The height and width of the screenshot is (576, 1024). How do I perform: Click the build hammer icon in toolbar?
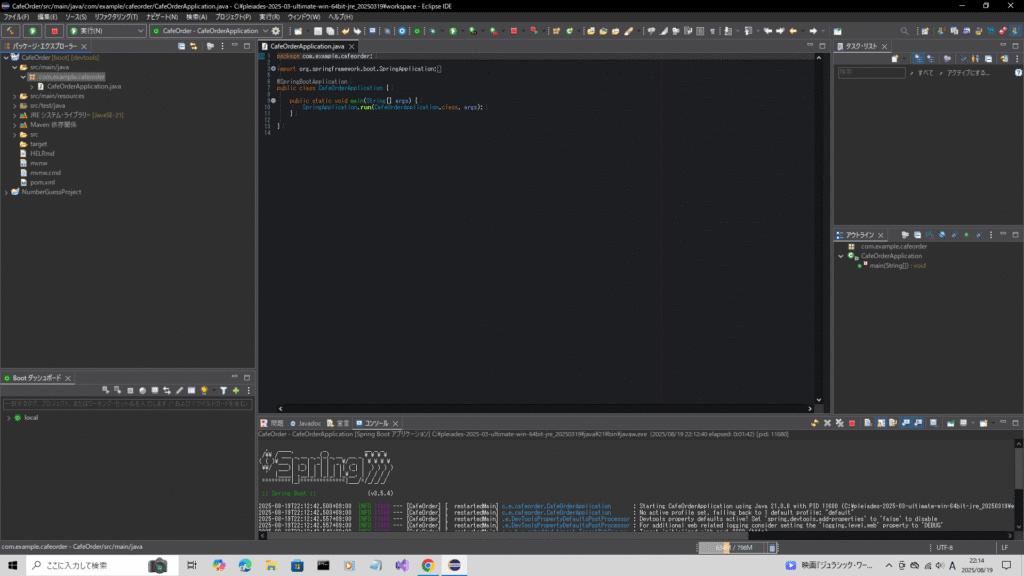[10, 31]
